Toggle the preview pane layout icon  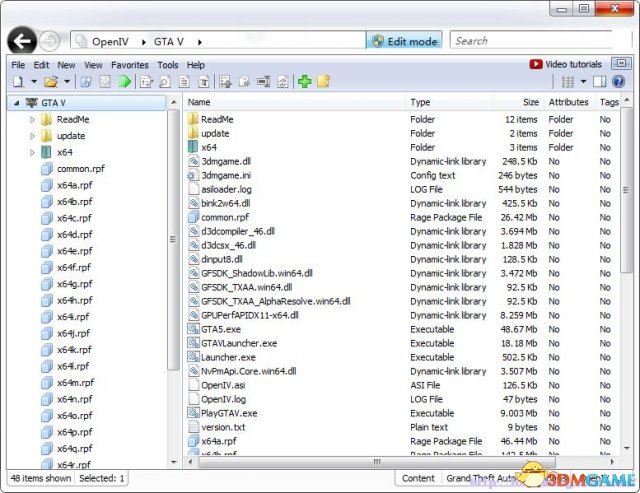(x=600, y=81)
